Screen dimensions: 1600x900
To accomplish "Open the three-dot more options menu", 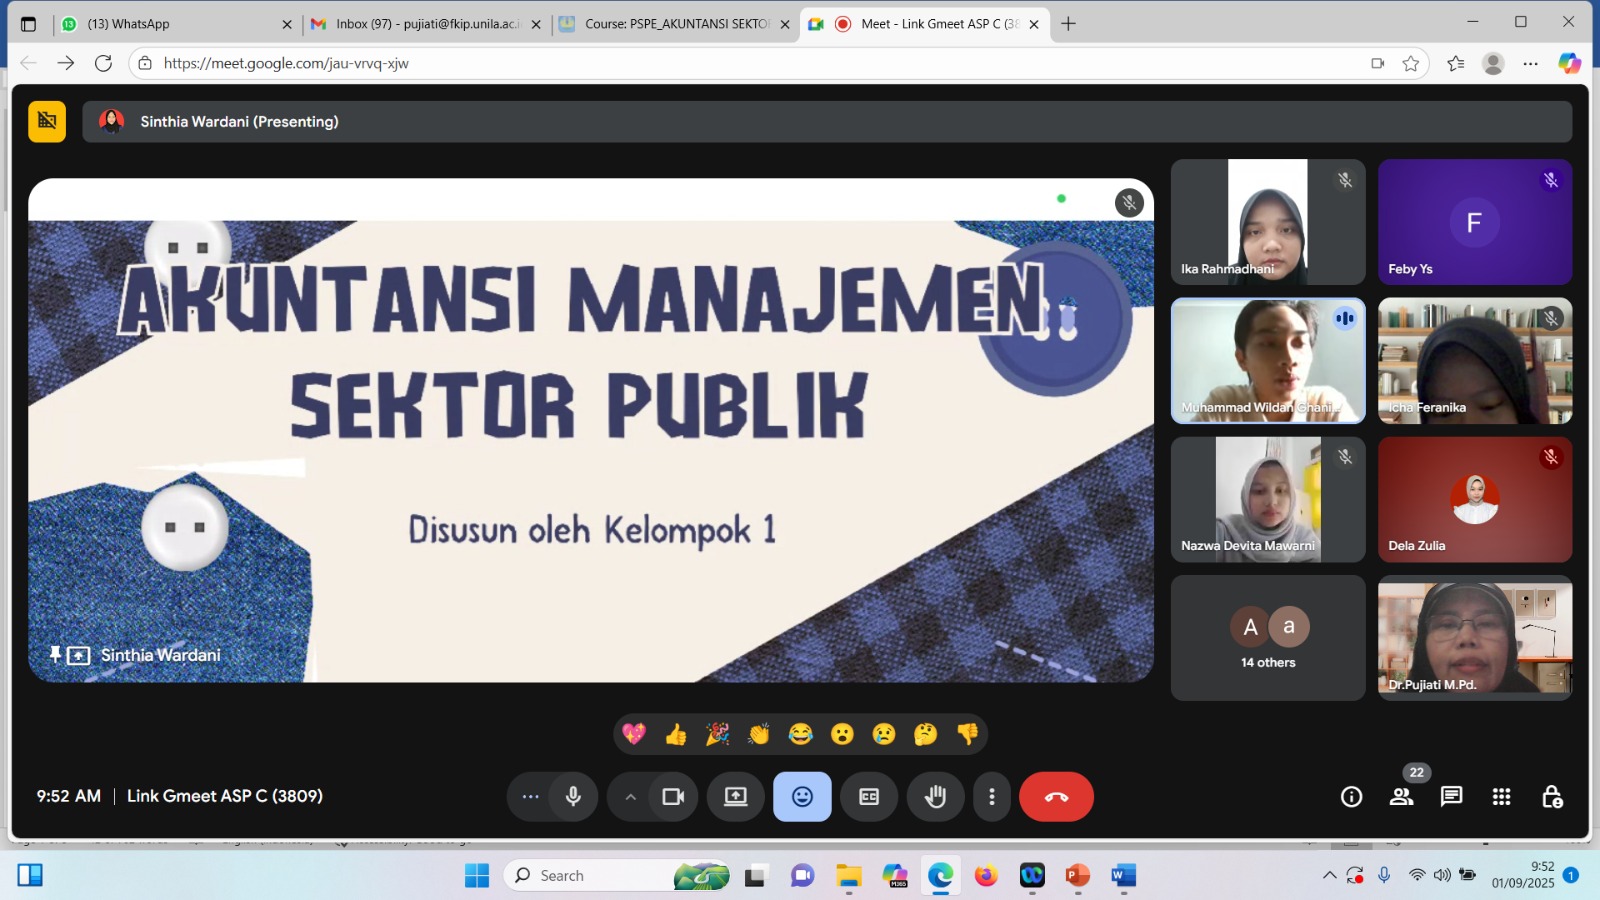I will point(991,797).
